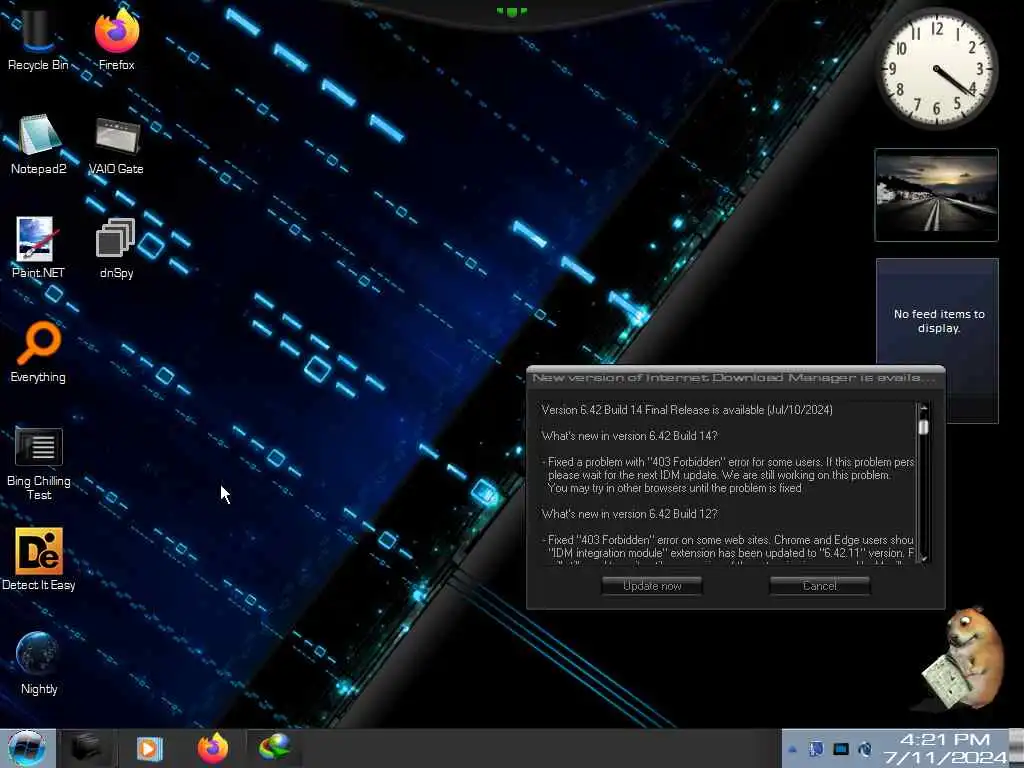Click the blue monitor tray icon
This screenshot has height=768, width=1024.
coord(840,750)
